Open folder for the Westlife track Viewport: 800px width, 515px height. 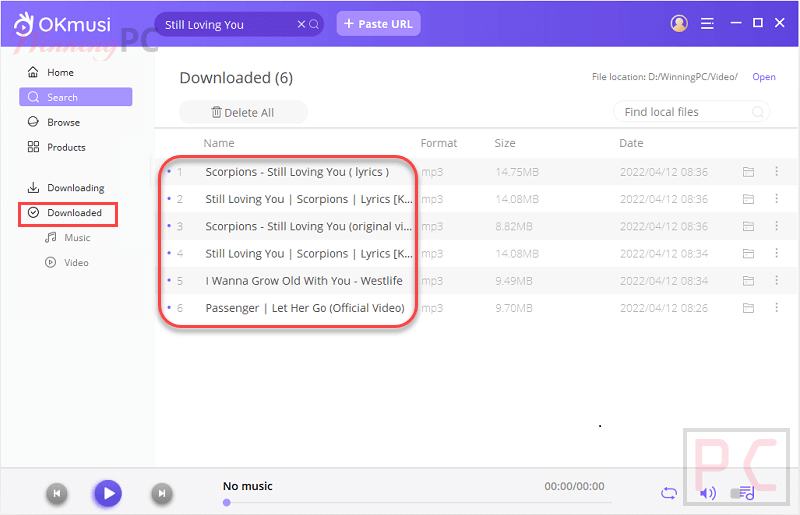click(748, 281)
